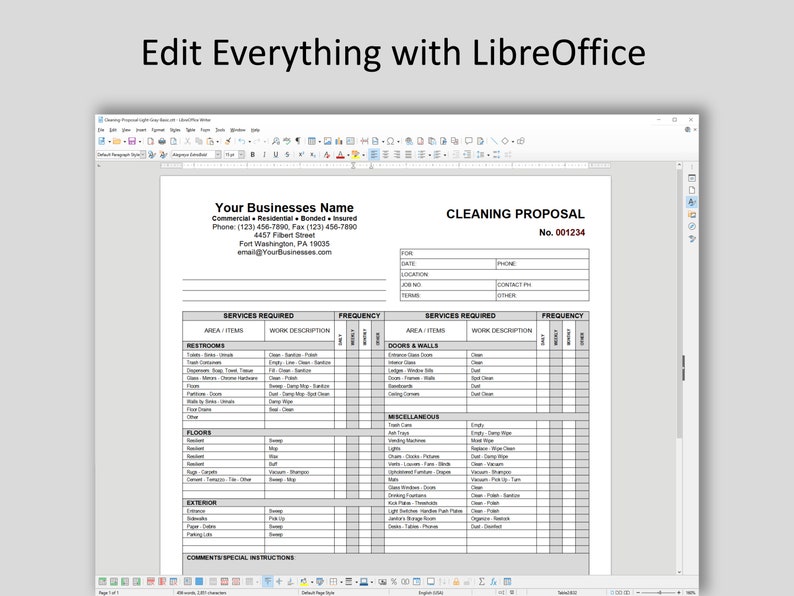Screen dimensions: 794x596
Task: Click the Sum sigma icon
Action: 482,582
